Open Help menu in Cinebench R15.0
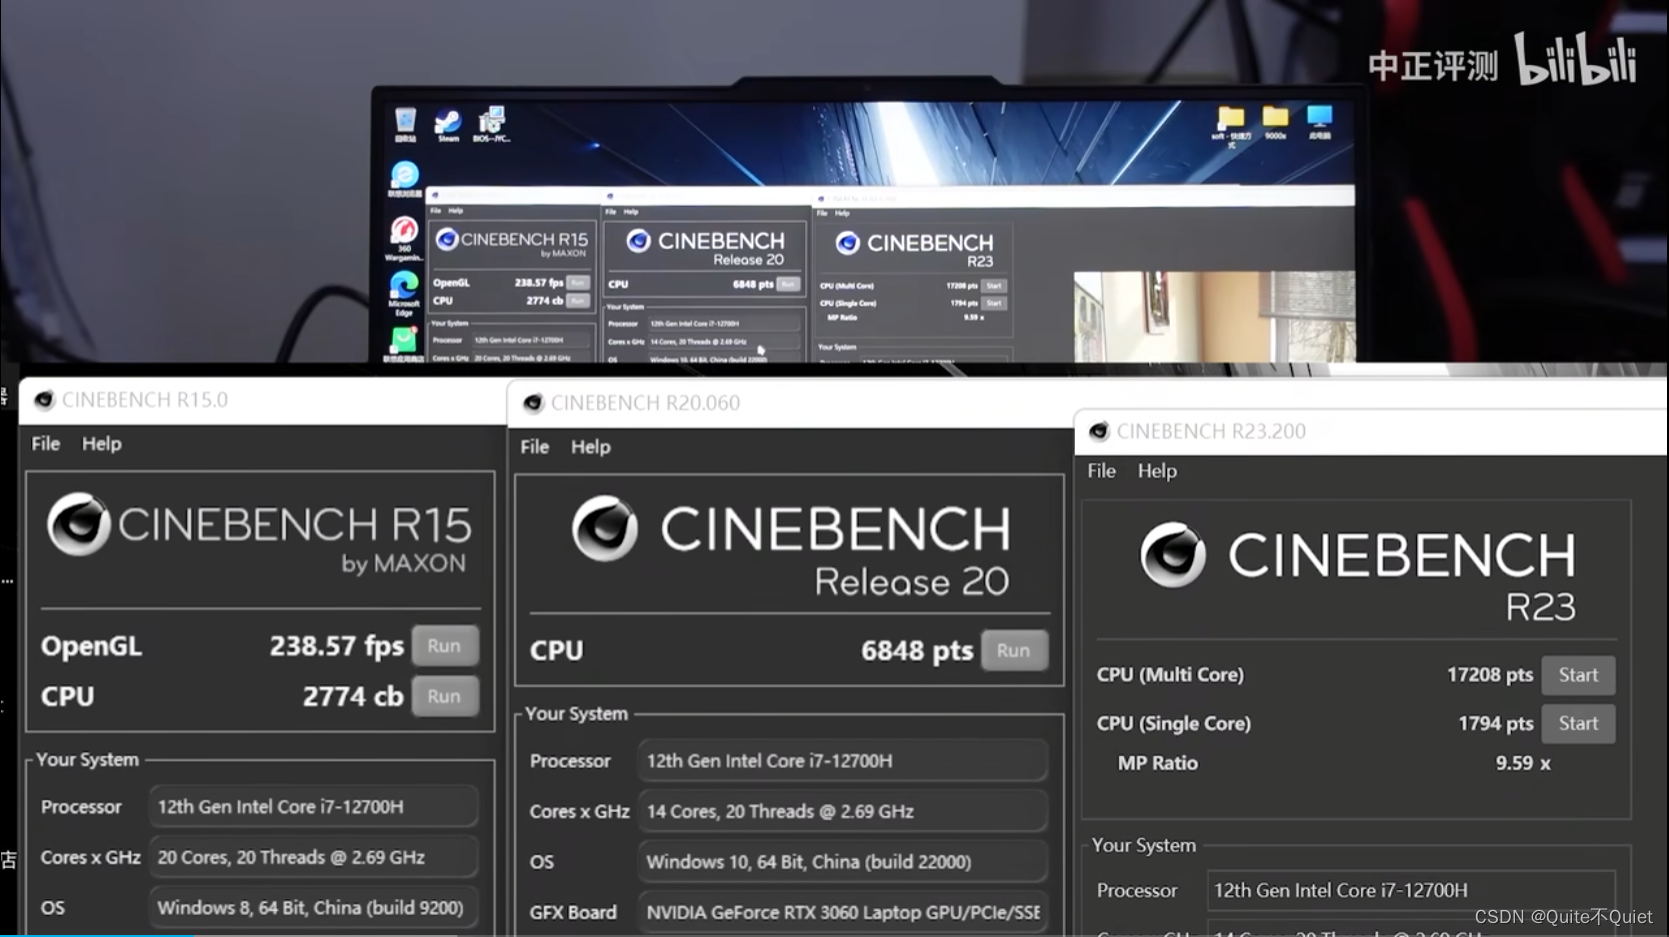 click(x=101, y=444)
